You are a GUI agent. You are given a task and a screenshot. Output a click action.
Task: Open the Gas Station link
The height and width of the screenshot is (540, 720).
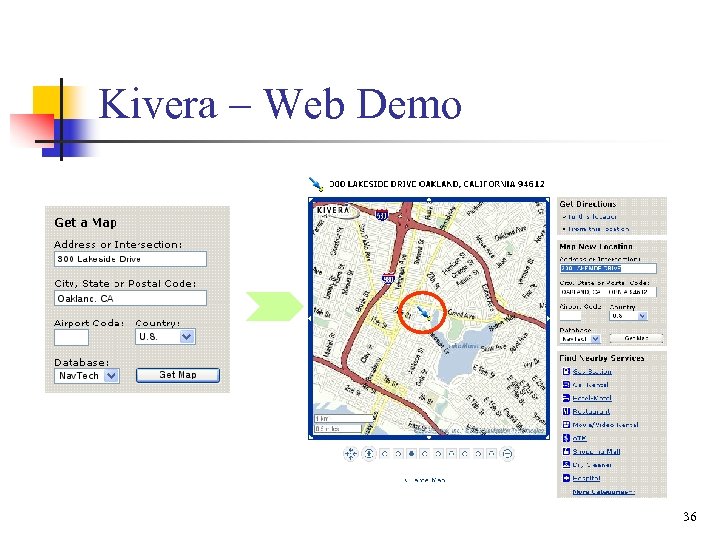[x=592, y=371]
